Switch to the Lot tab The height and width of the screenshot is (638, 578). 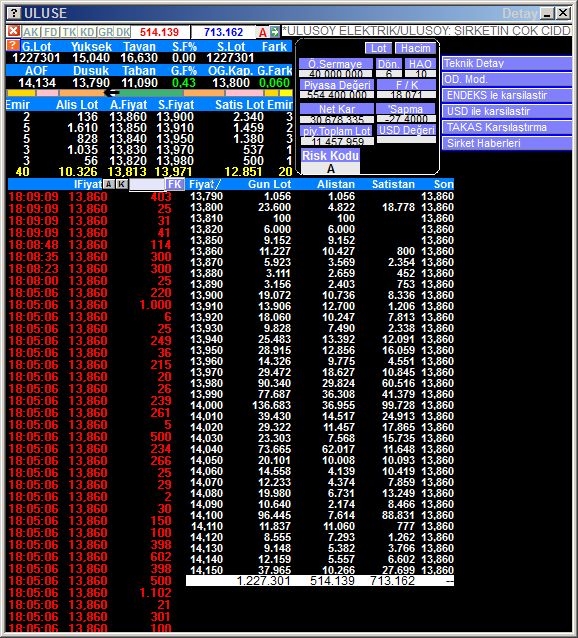378,48
